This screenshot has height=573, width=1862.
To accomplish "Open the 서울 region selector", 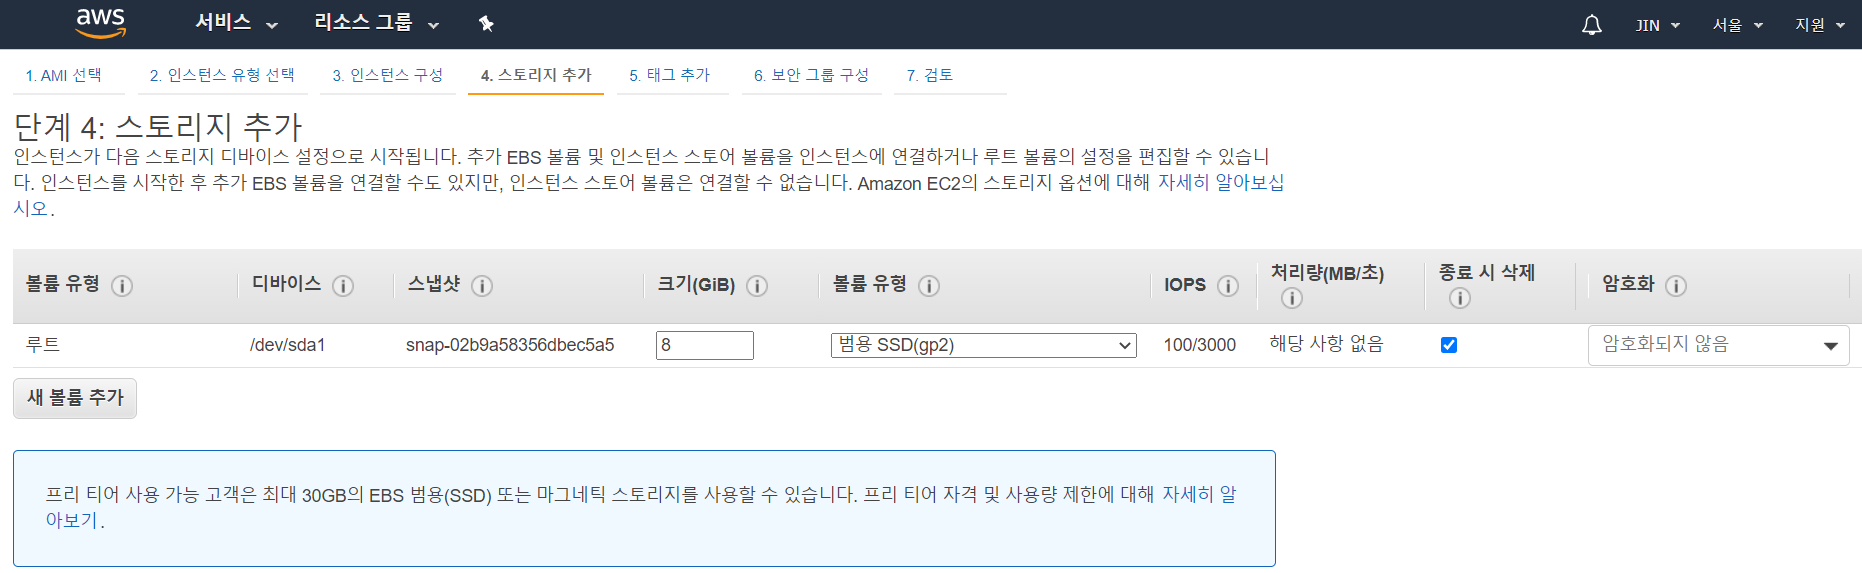I will pyautogui.click(x=1737, y=25).
